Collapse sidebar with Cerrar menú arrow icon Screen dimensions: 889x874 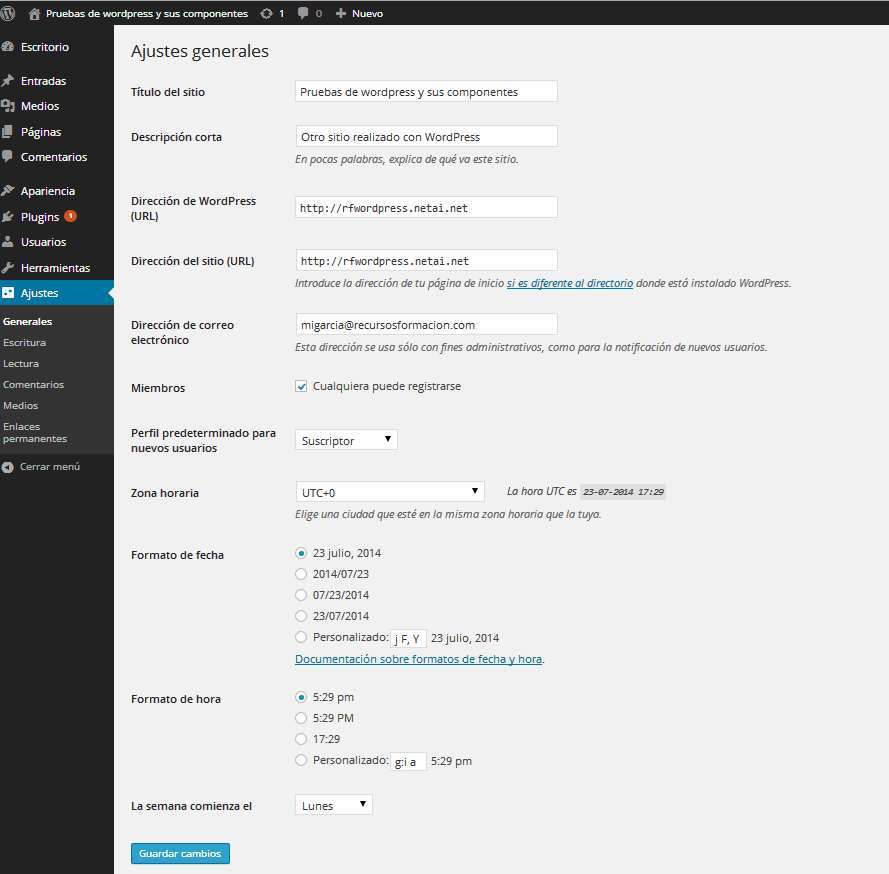(8, 467)
